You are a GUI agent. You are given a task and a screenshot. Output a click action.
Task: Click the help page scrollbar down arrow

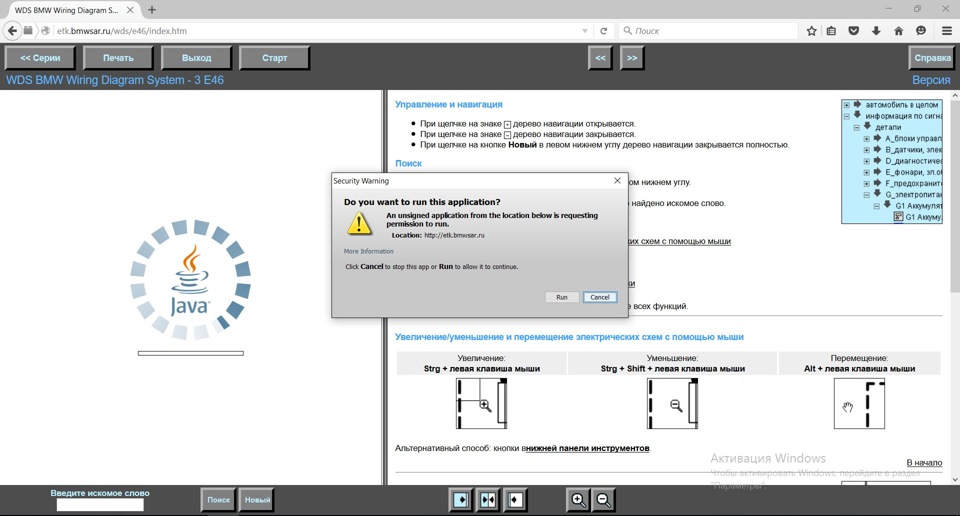(x=954, y=480)
